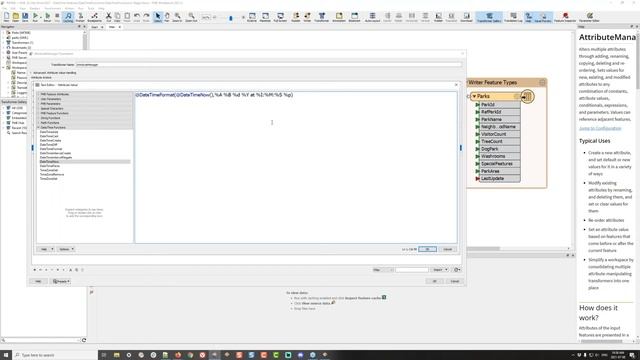Click the Parameter Editor toolbar icon
Screen dimensions: 640x360
pos(589,17)
